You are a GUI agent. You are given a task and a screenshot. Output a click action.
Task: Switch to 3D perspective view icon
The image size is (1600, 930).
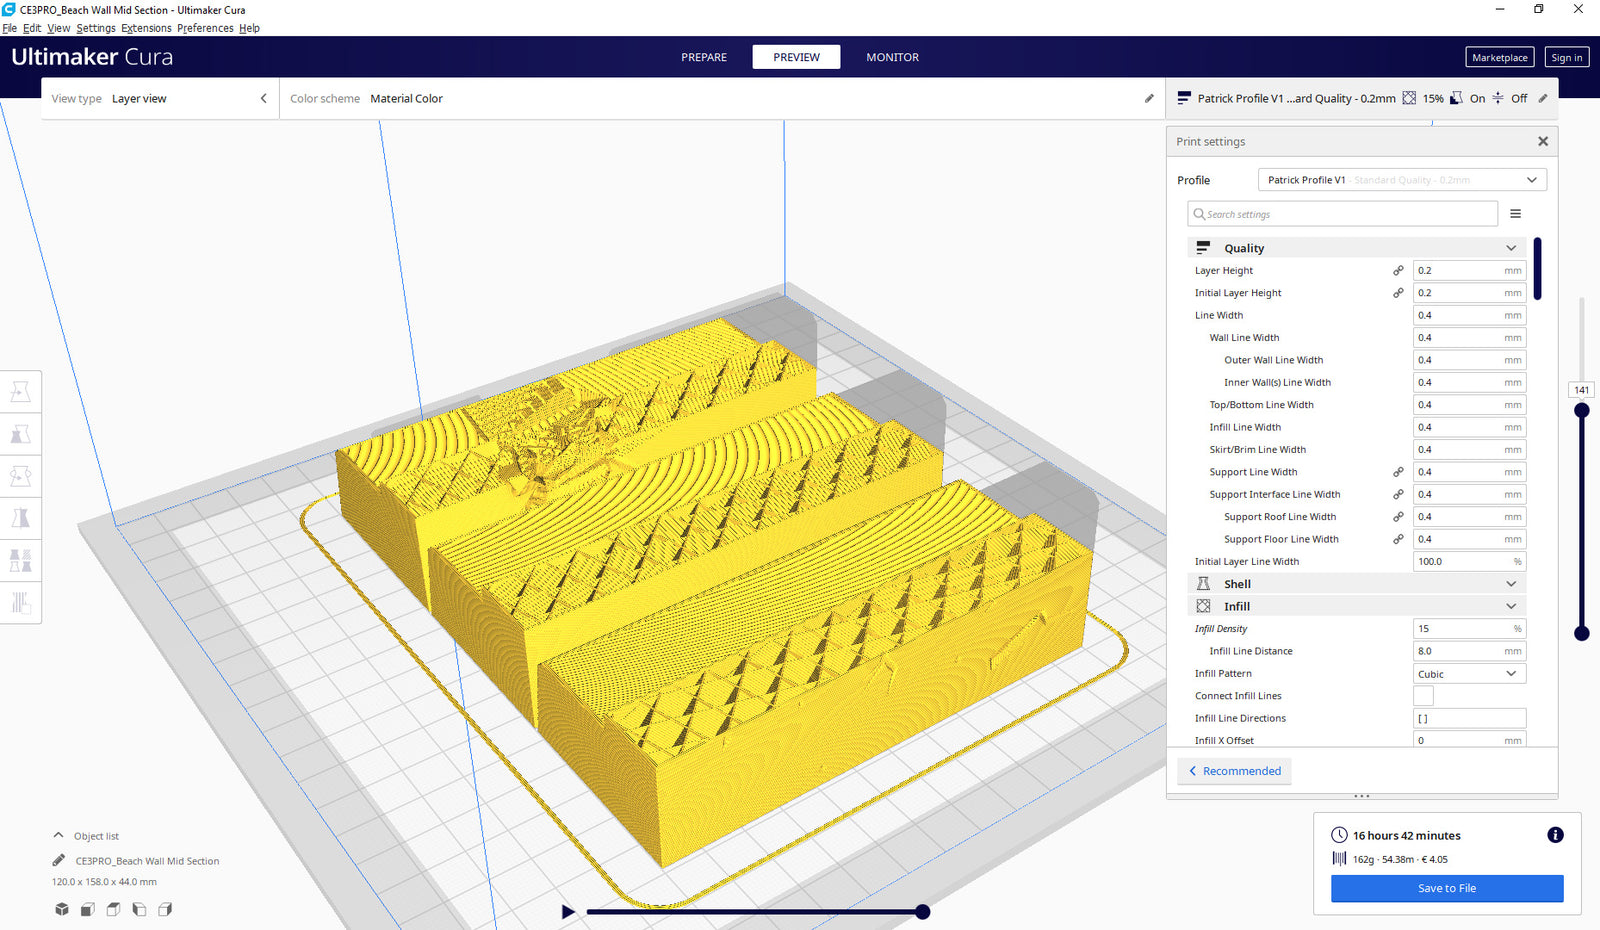(x=62, y=909)
